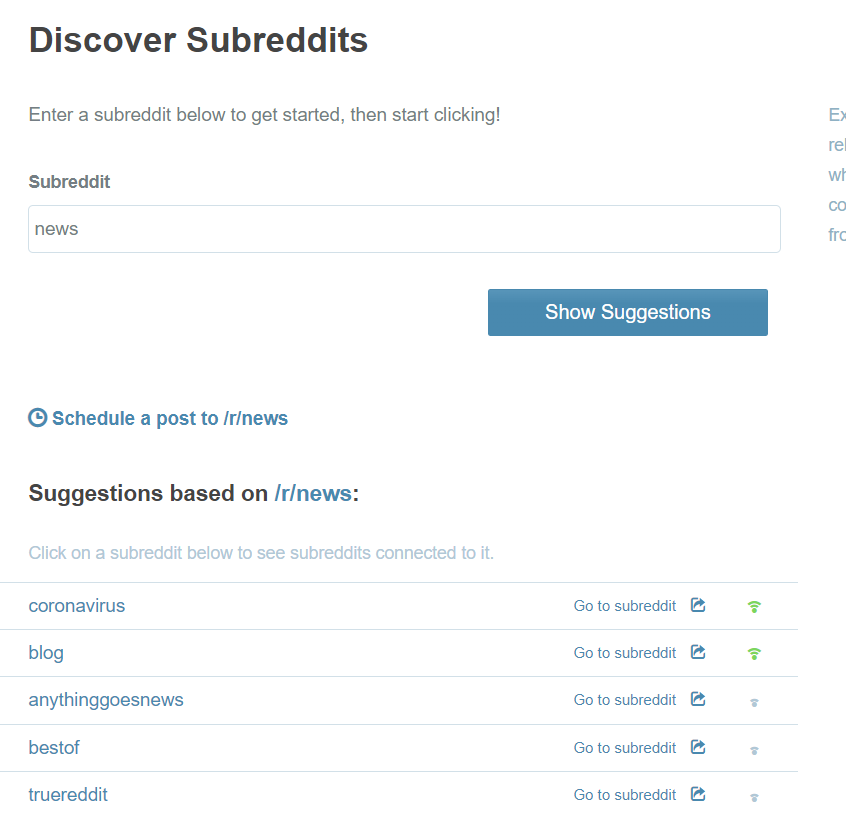This screenshot has height=817, width=846.
Task: Click external link icon for anythinggoesnews
Action: [x=698, y=699]
